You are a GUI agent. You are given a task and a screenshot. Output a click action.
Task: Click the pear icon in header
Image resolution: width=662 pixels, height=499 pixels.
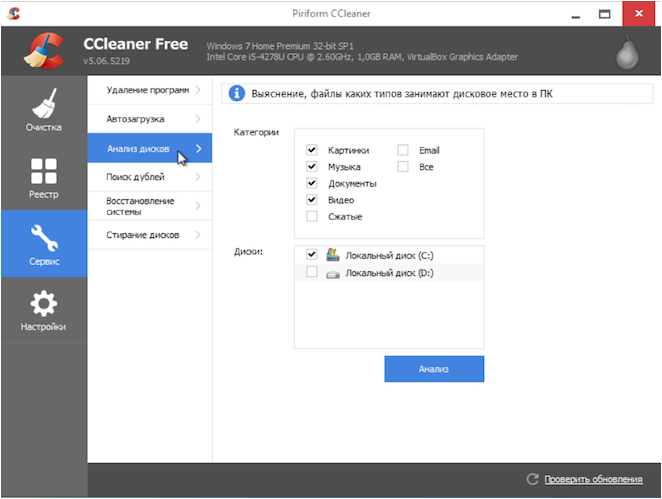click(627, 53)
